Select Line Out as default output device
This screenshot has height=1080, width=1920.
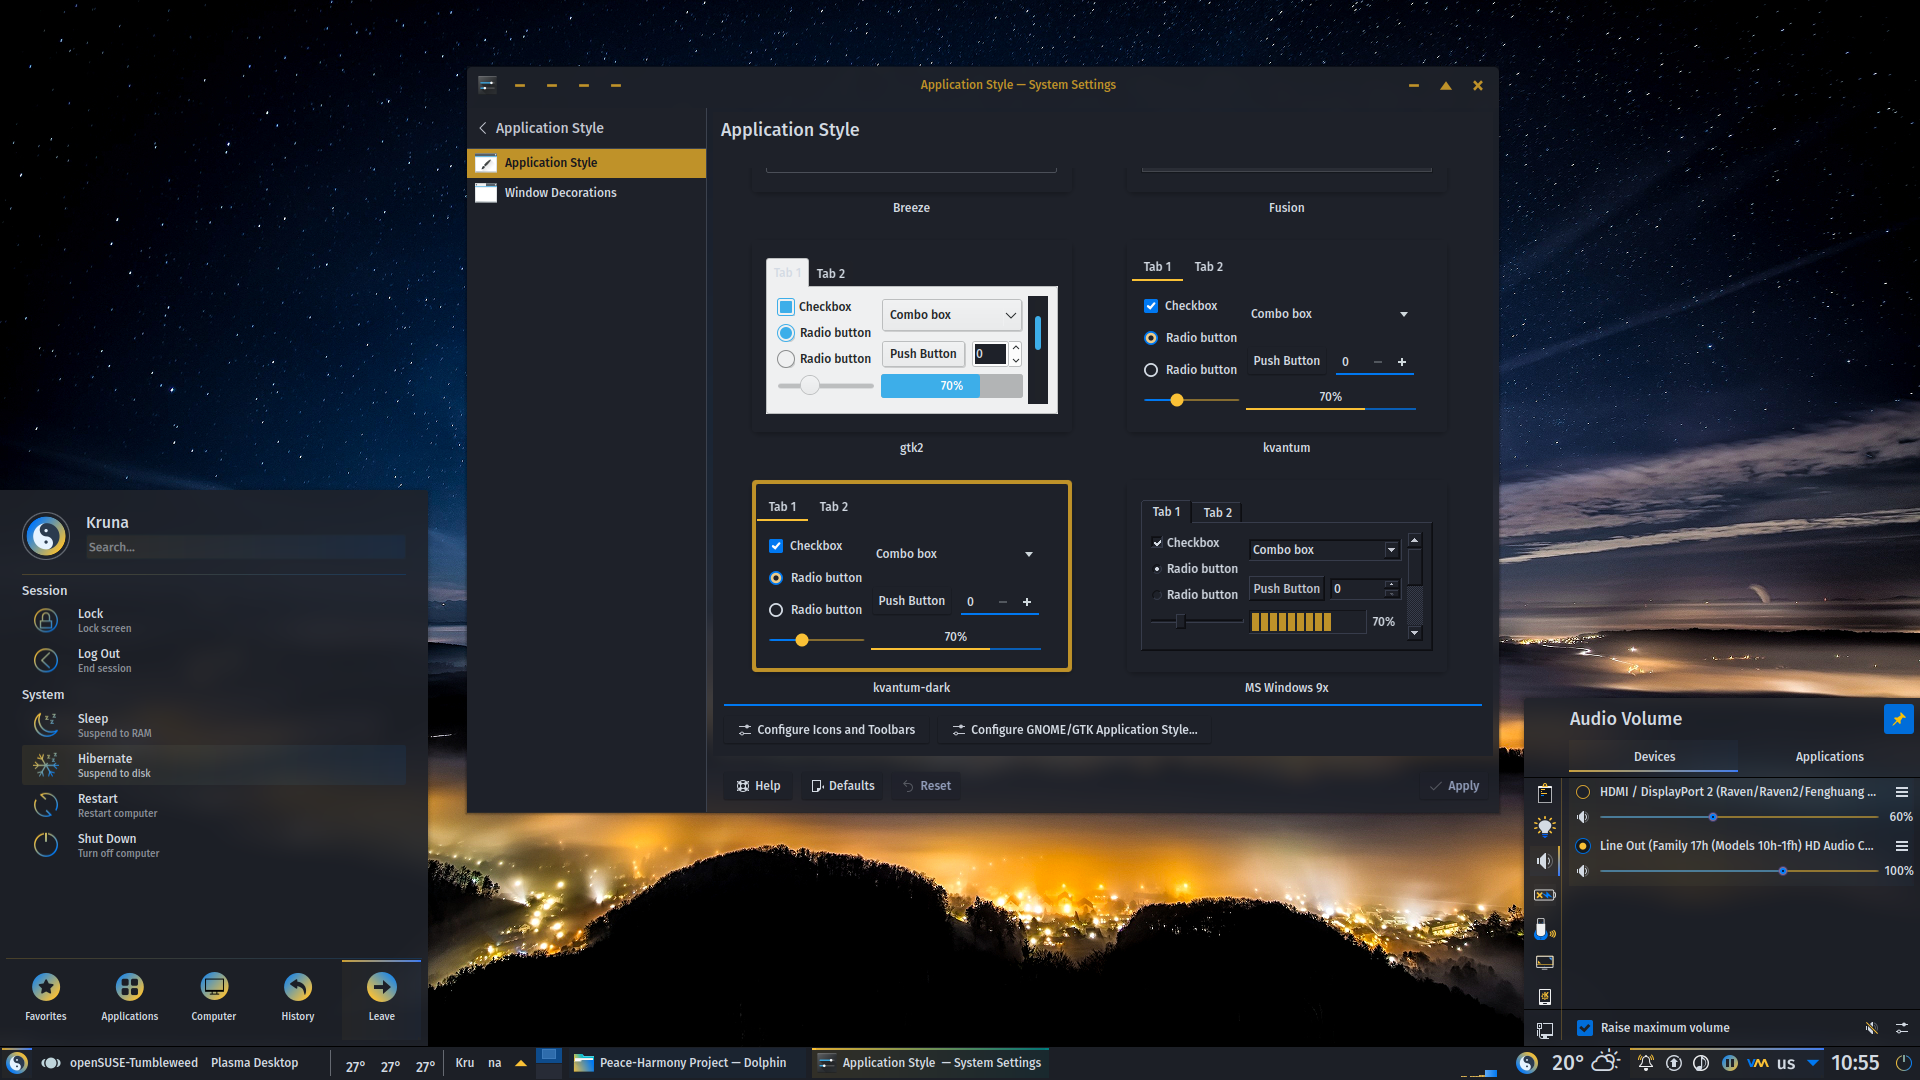coord(1583,846)
